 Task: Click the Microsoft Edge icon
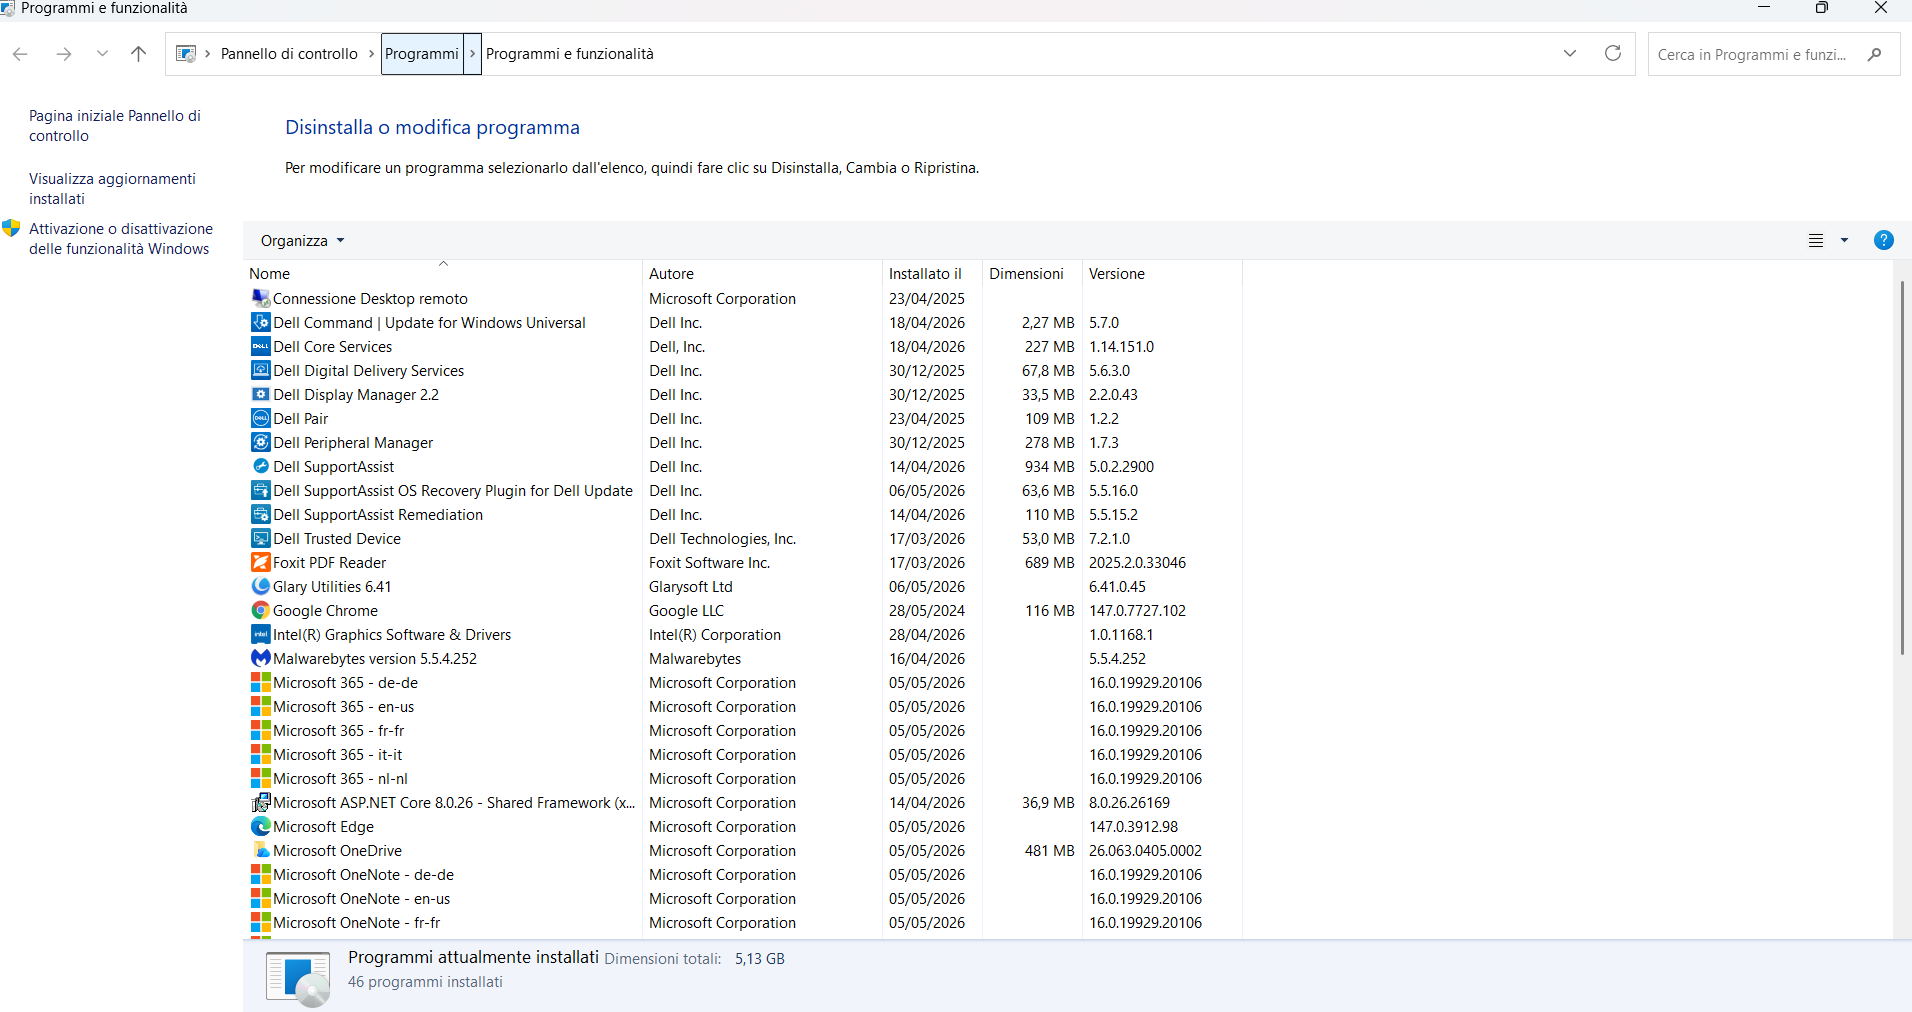261,826
